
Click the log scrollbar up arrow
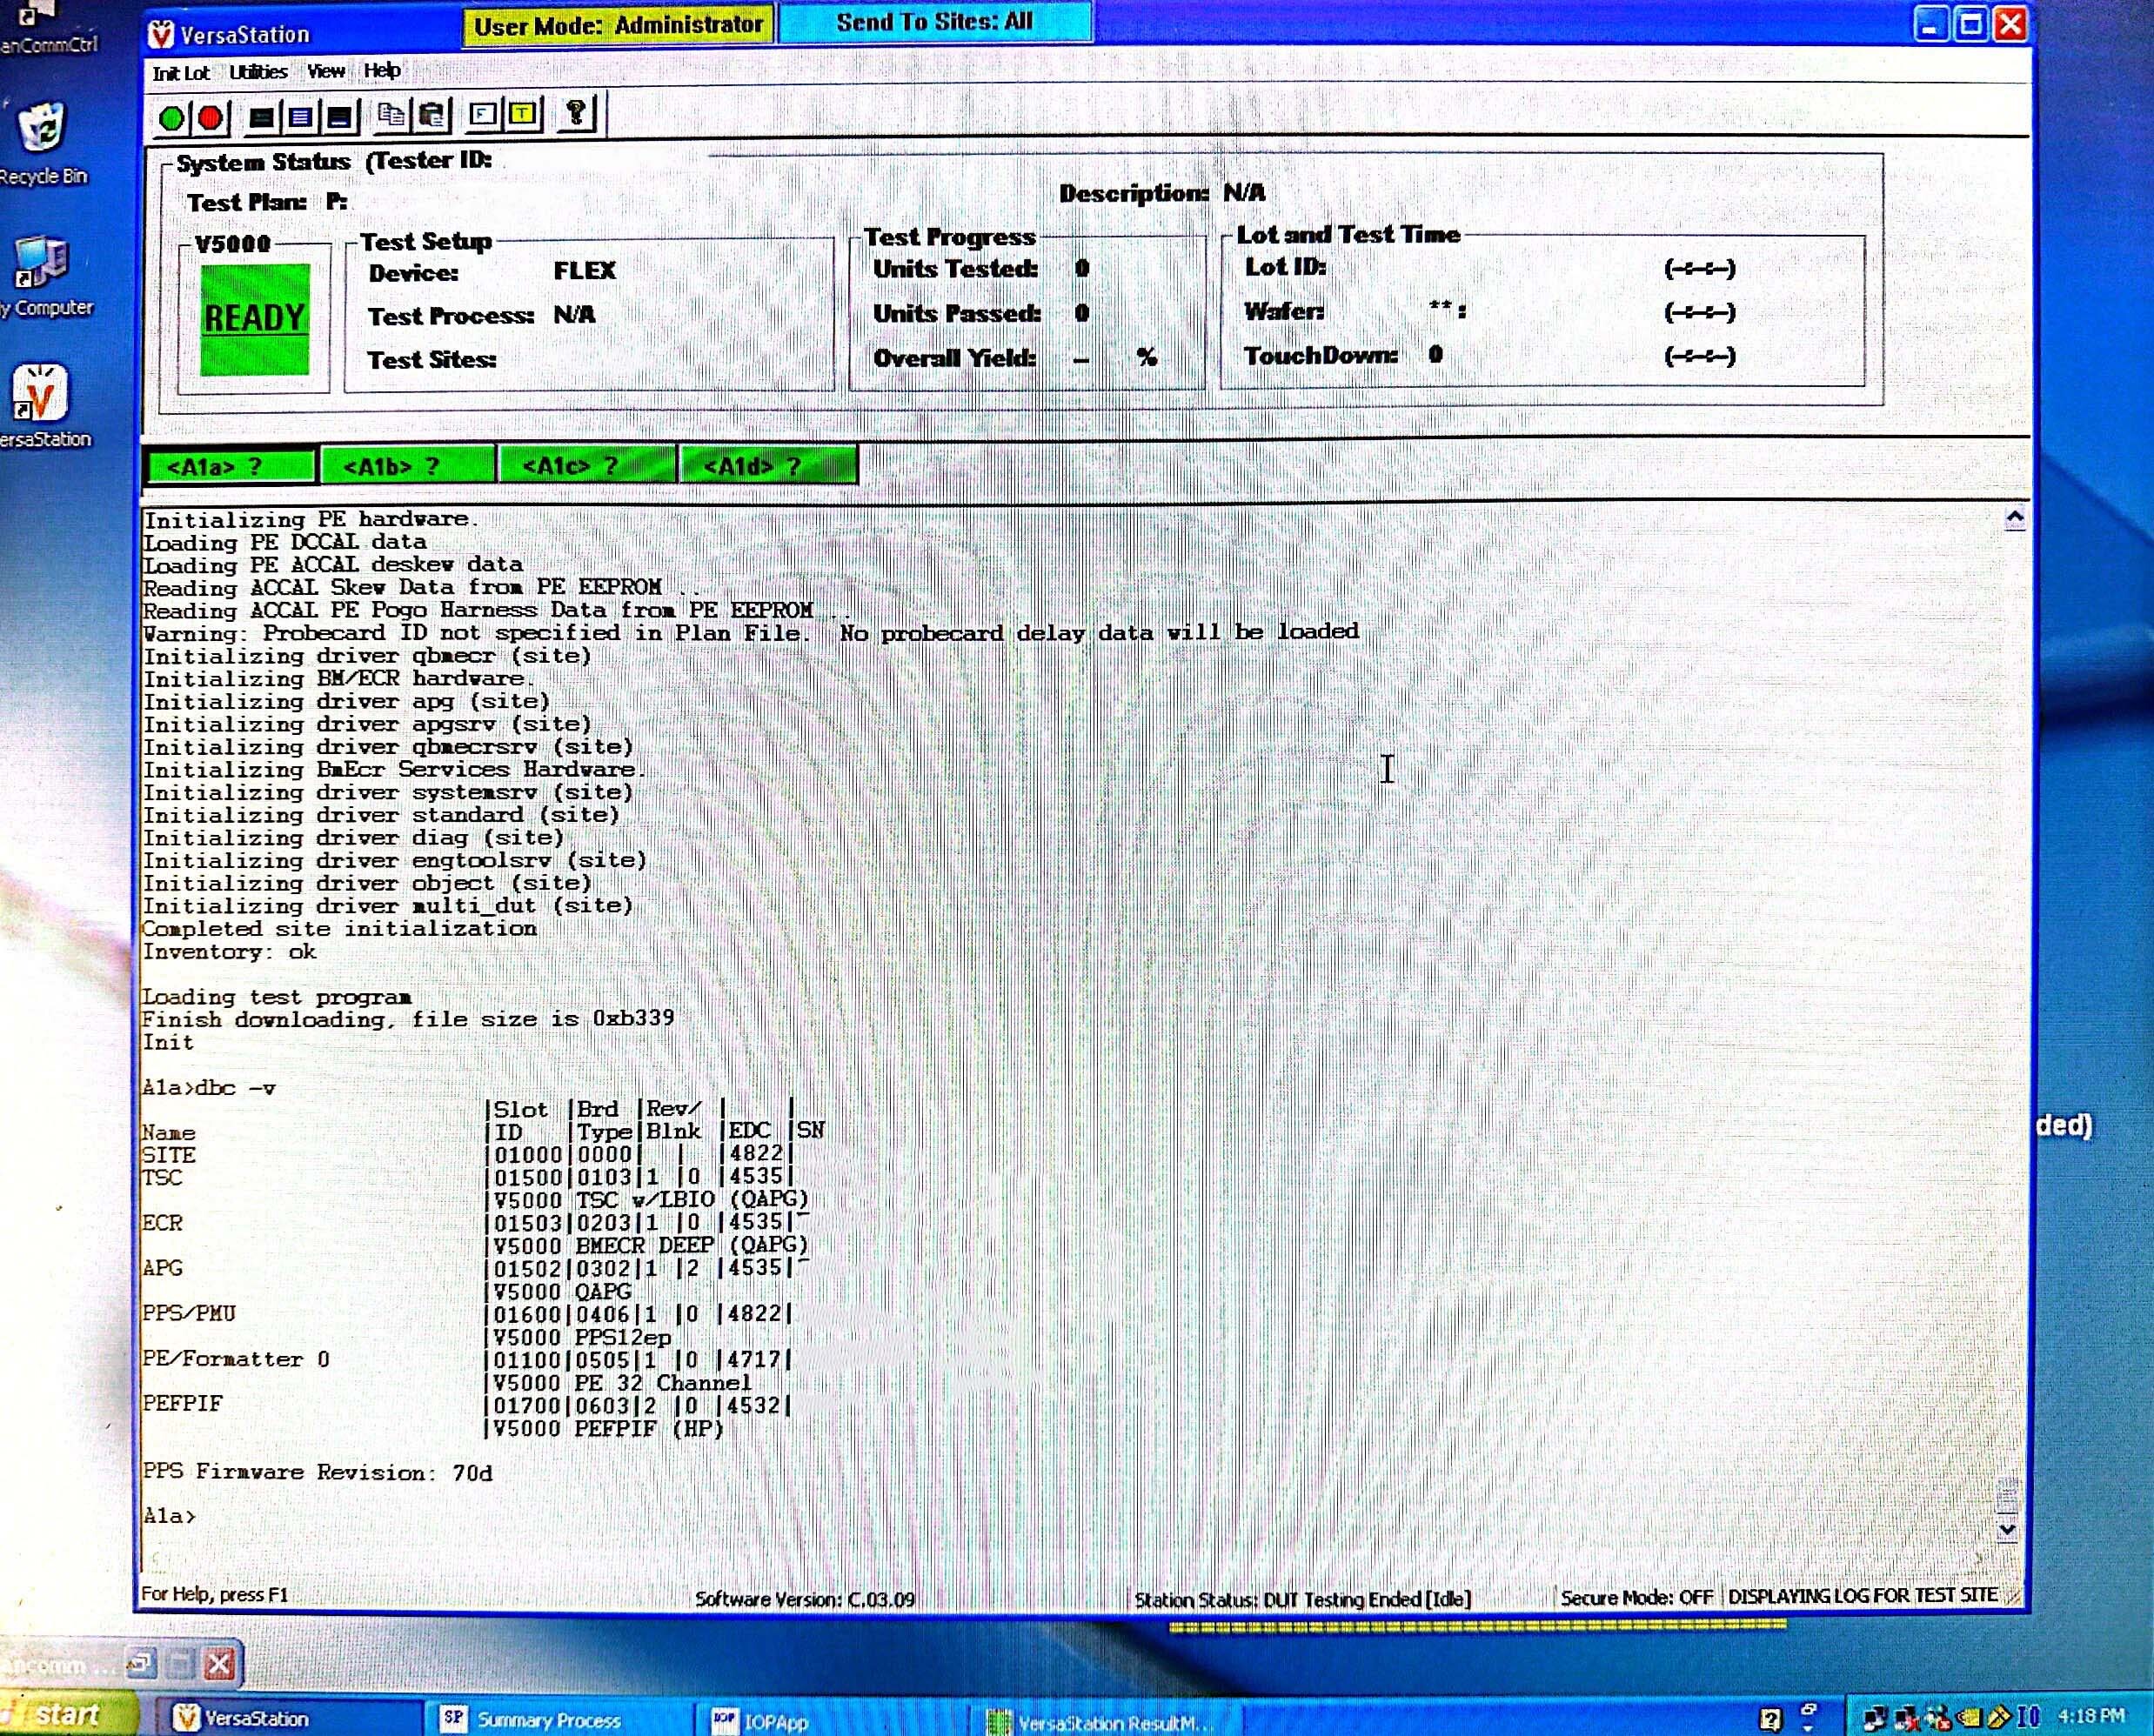tap(2015, 518)
